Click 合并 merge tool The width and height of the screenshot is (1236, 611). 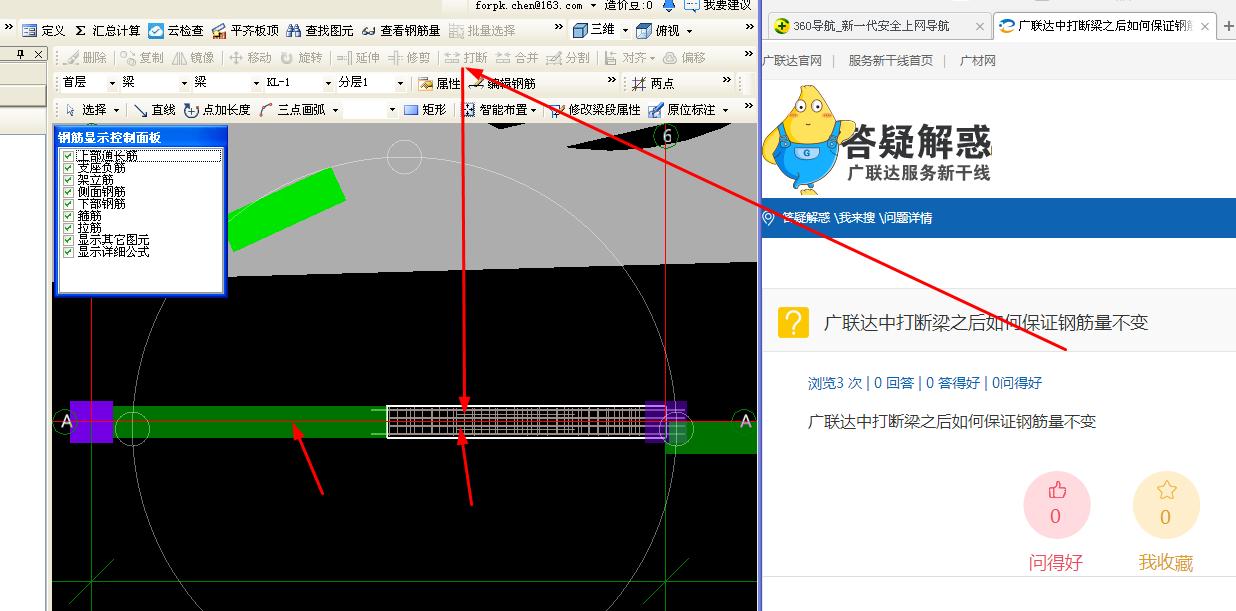(x=518, y=58)
